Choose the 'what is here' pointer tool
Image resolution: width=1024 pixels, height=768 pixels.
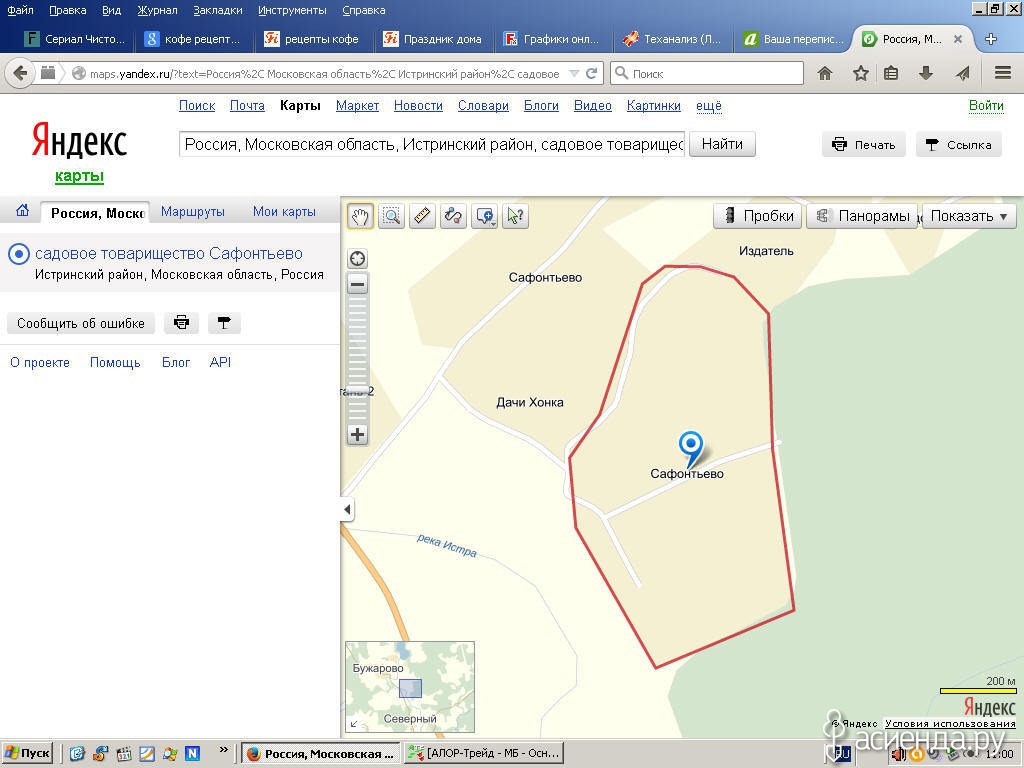515,216
